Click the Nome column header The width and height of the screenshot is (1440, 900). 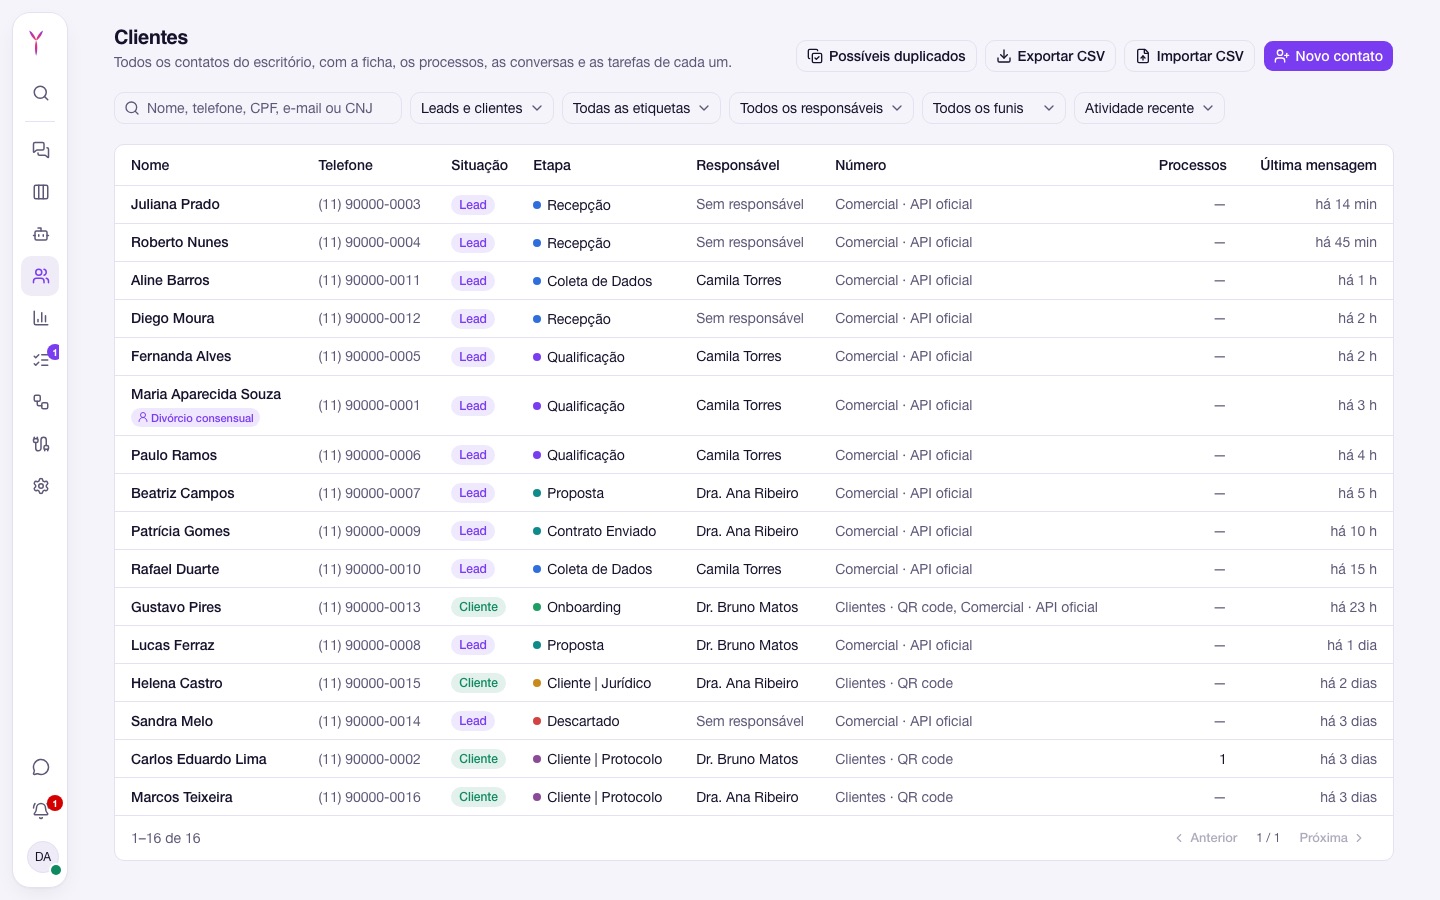pyautogui.click(x=150, y=165)
